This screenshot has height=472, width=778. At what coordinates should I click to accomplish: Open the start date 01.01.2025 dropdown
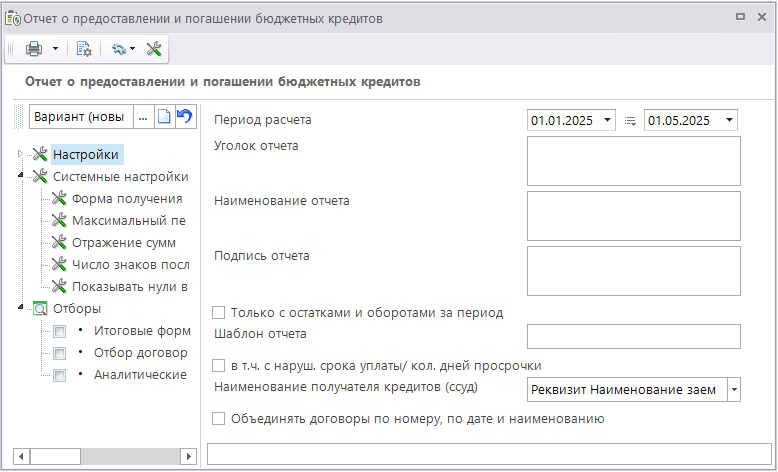(x=608, y=121)
